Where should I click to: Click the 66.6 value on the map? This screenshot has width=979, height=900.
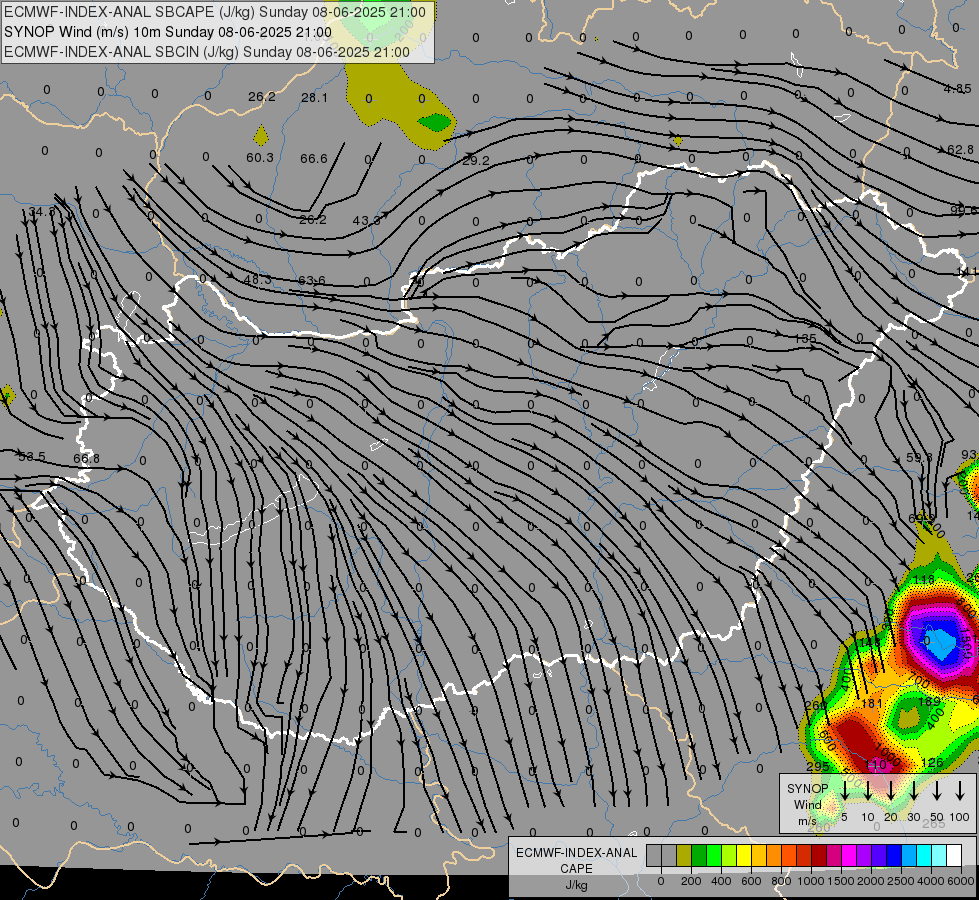pyautogui.click(x=313, y=159)
